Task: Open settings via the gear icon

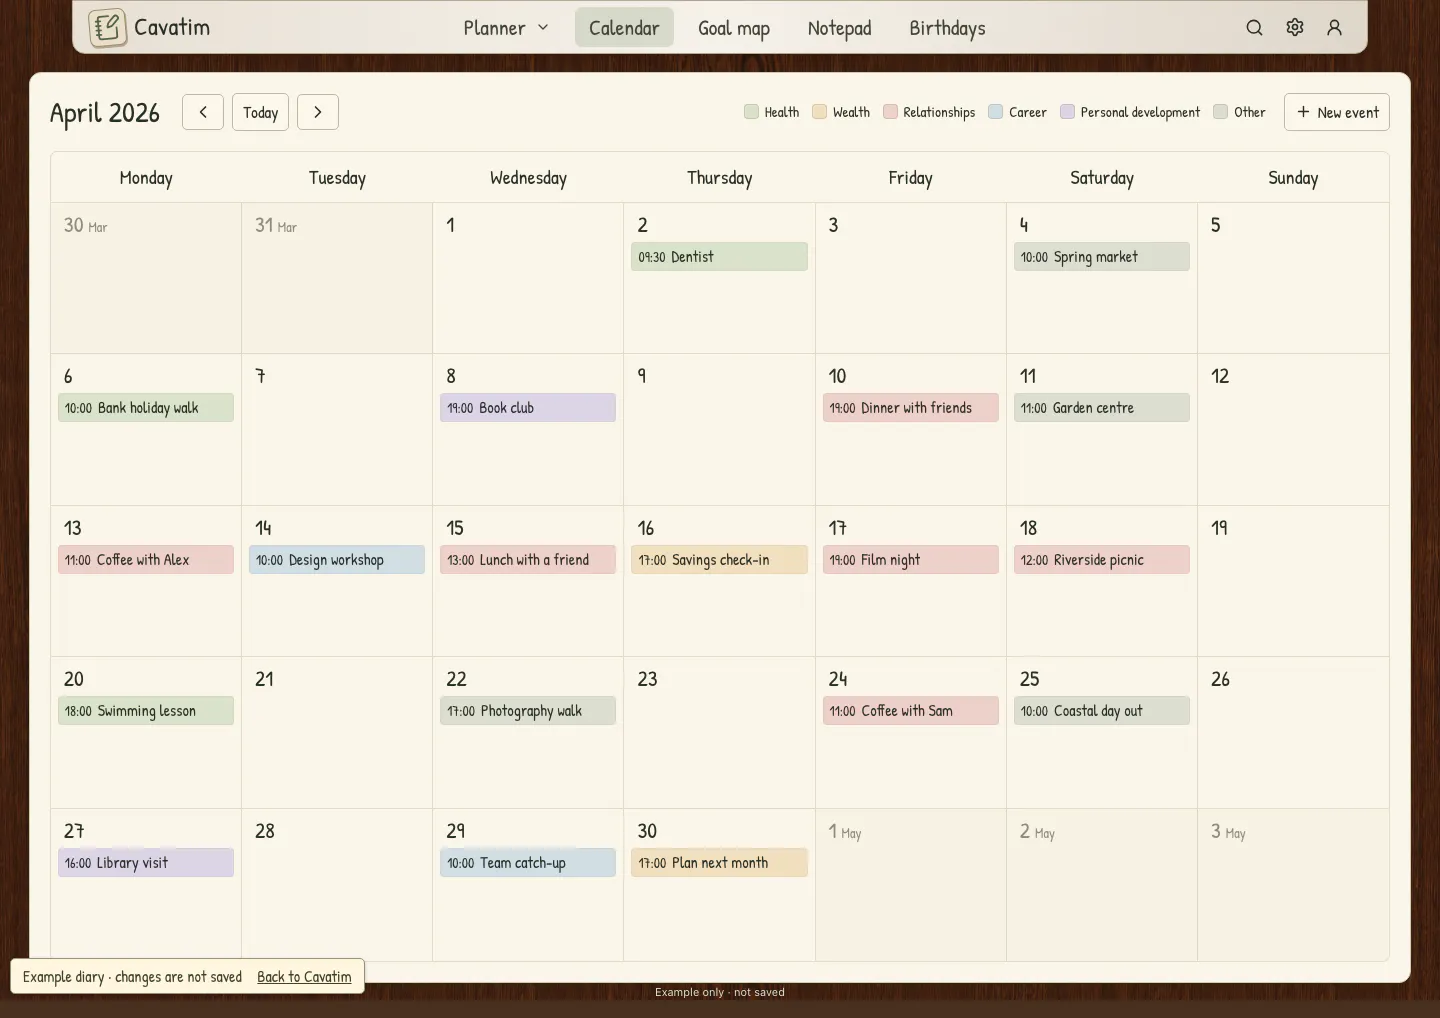Action: point(1295,28)
